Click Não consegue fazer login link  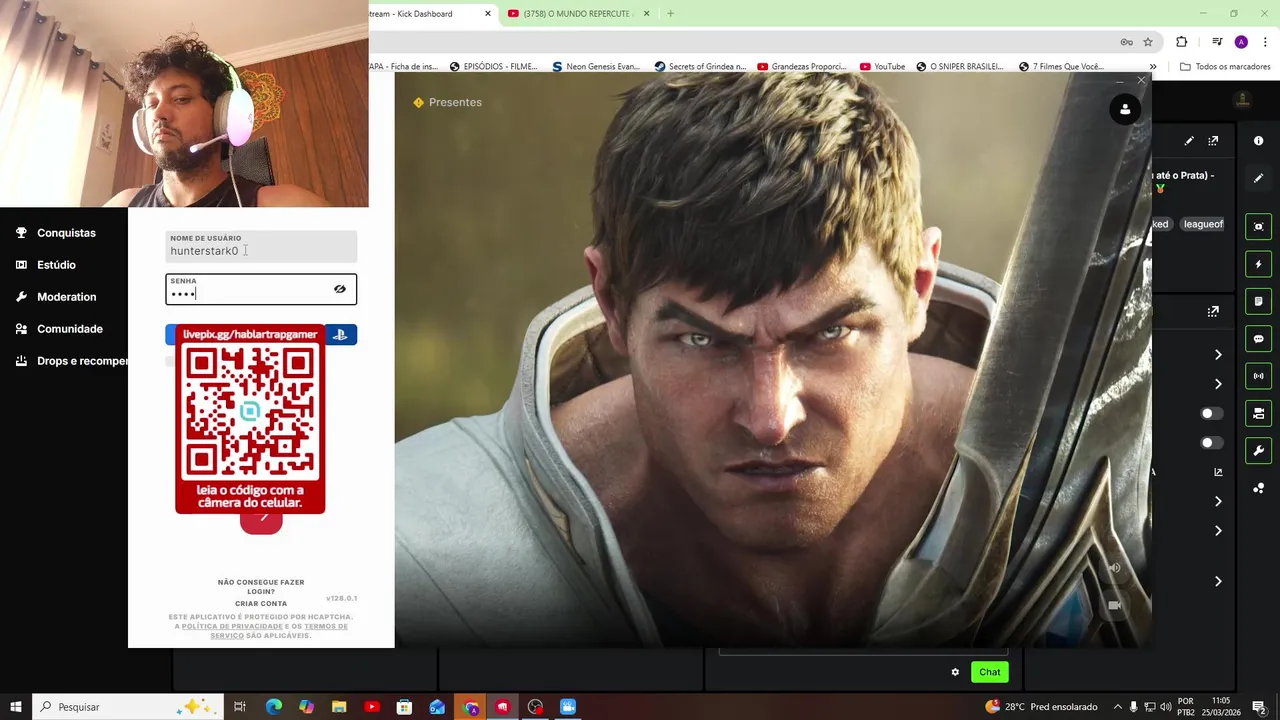(x=261, y=587)
